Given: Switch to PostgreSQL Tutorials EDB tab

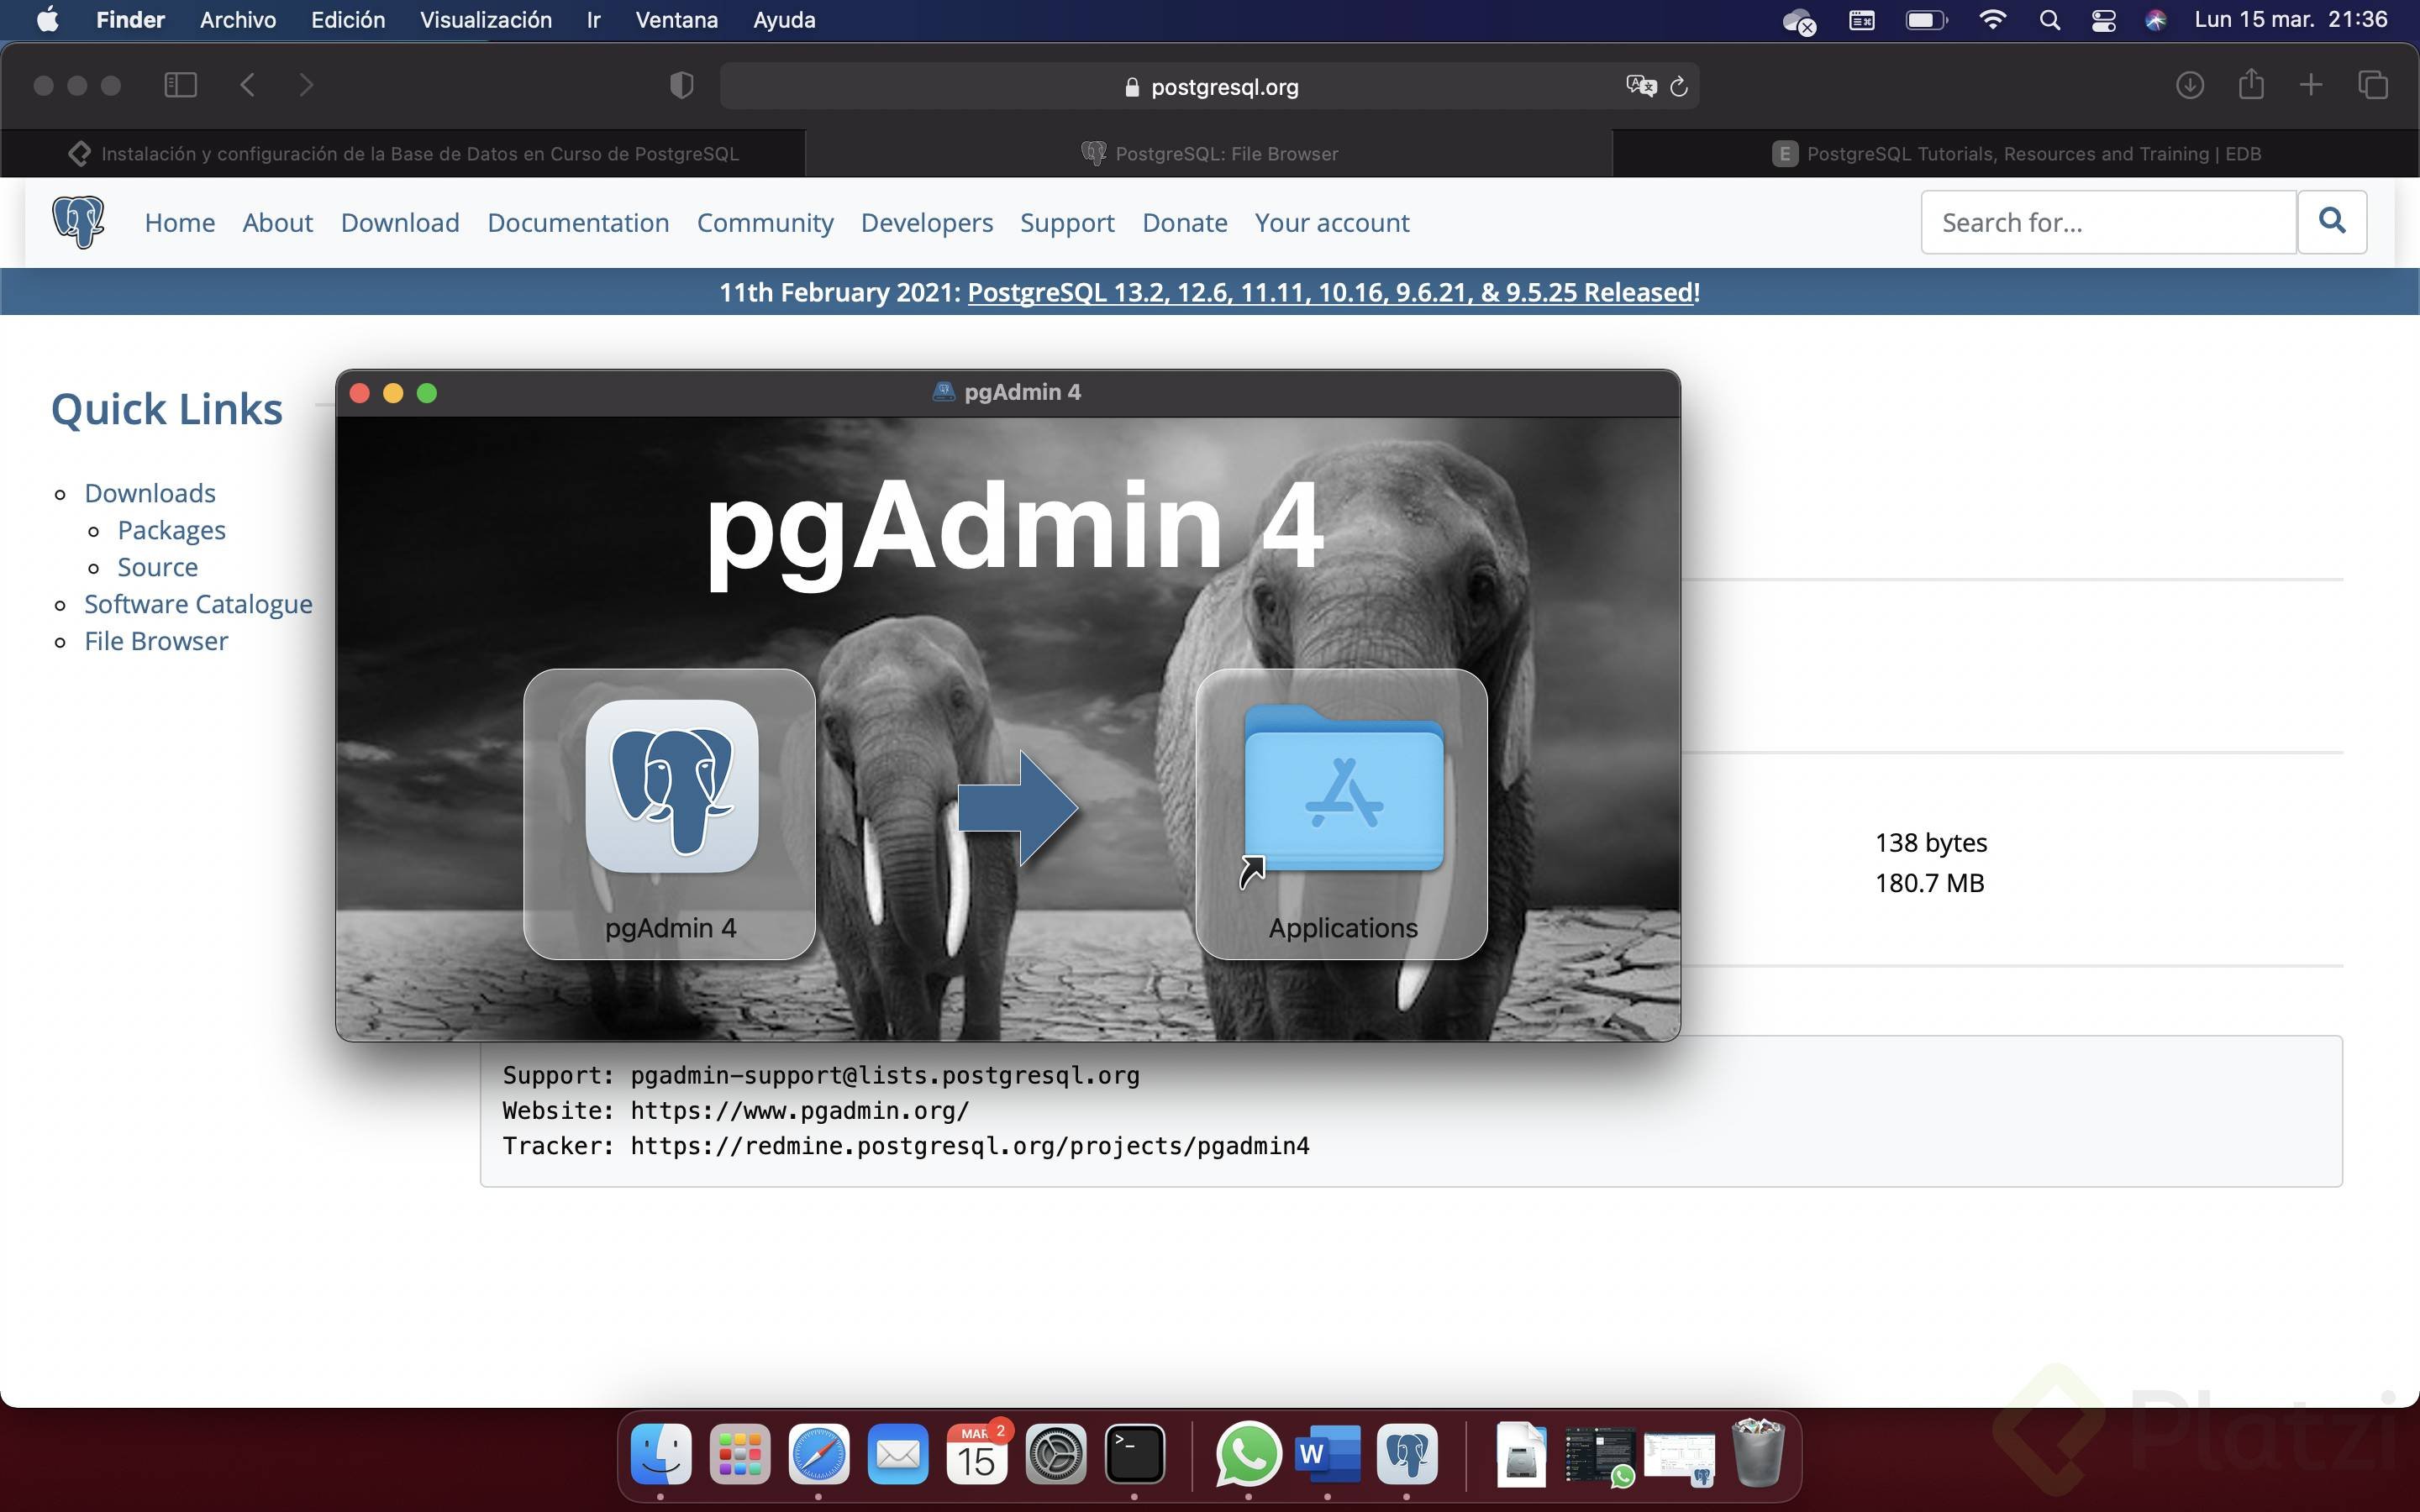Looking at the screenshot, I should pyautogui.click(x=2016, y=153).
